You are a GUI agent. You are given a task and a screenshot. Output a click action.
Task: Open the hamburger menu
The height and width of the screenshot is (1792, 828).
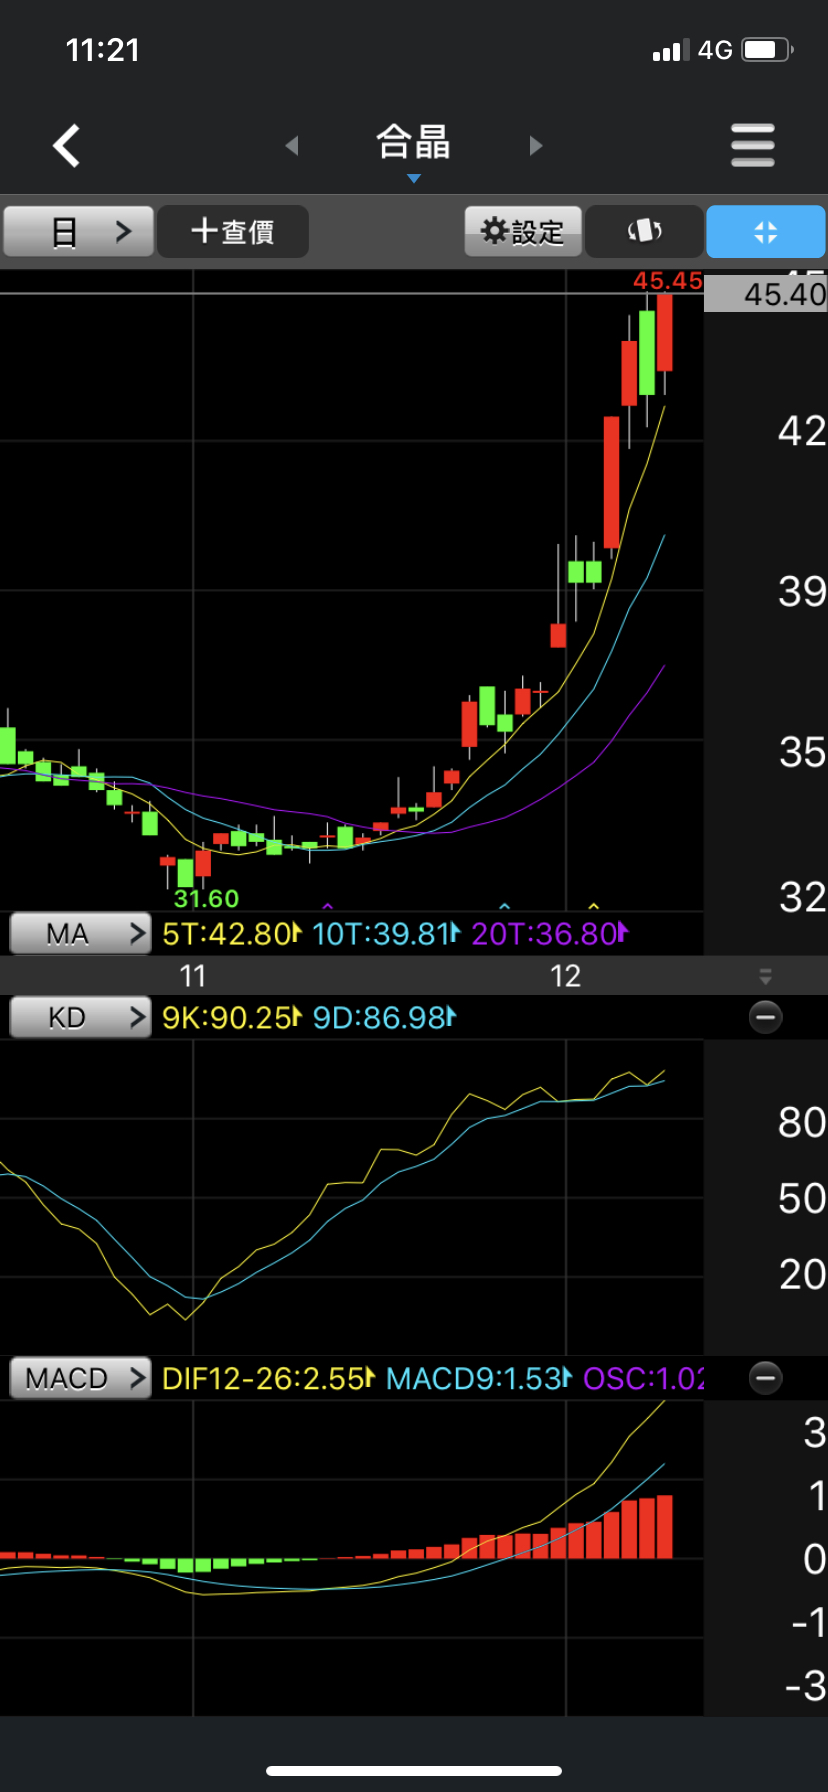click(x=752, y=146)
